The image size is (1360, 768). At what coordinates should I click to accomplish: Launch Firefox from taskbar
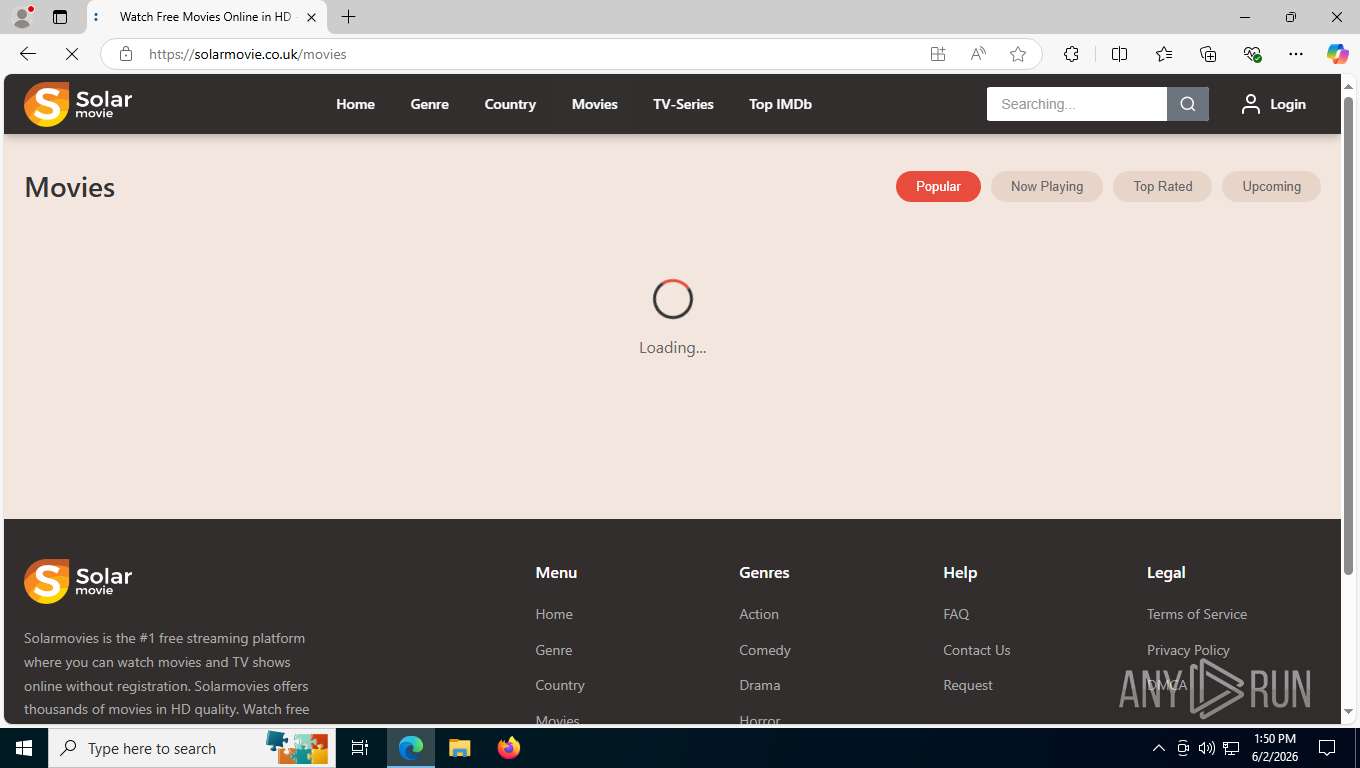pos(509,748)
